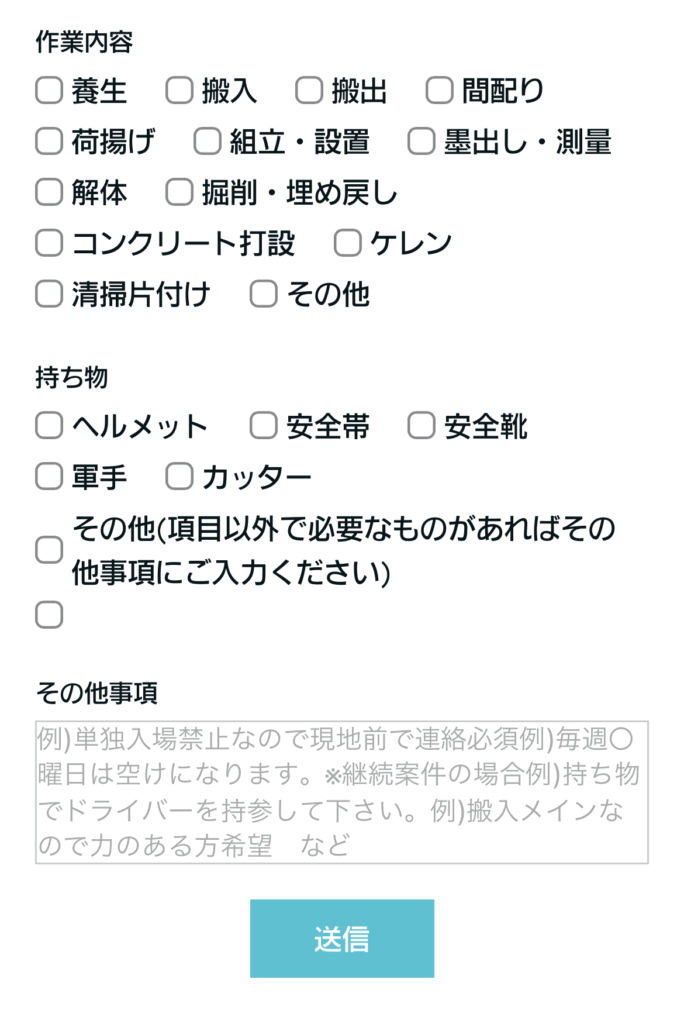Check the 解体 checkbox
This screenshot has height=1024, width=684.
pos(49,192)
